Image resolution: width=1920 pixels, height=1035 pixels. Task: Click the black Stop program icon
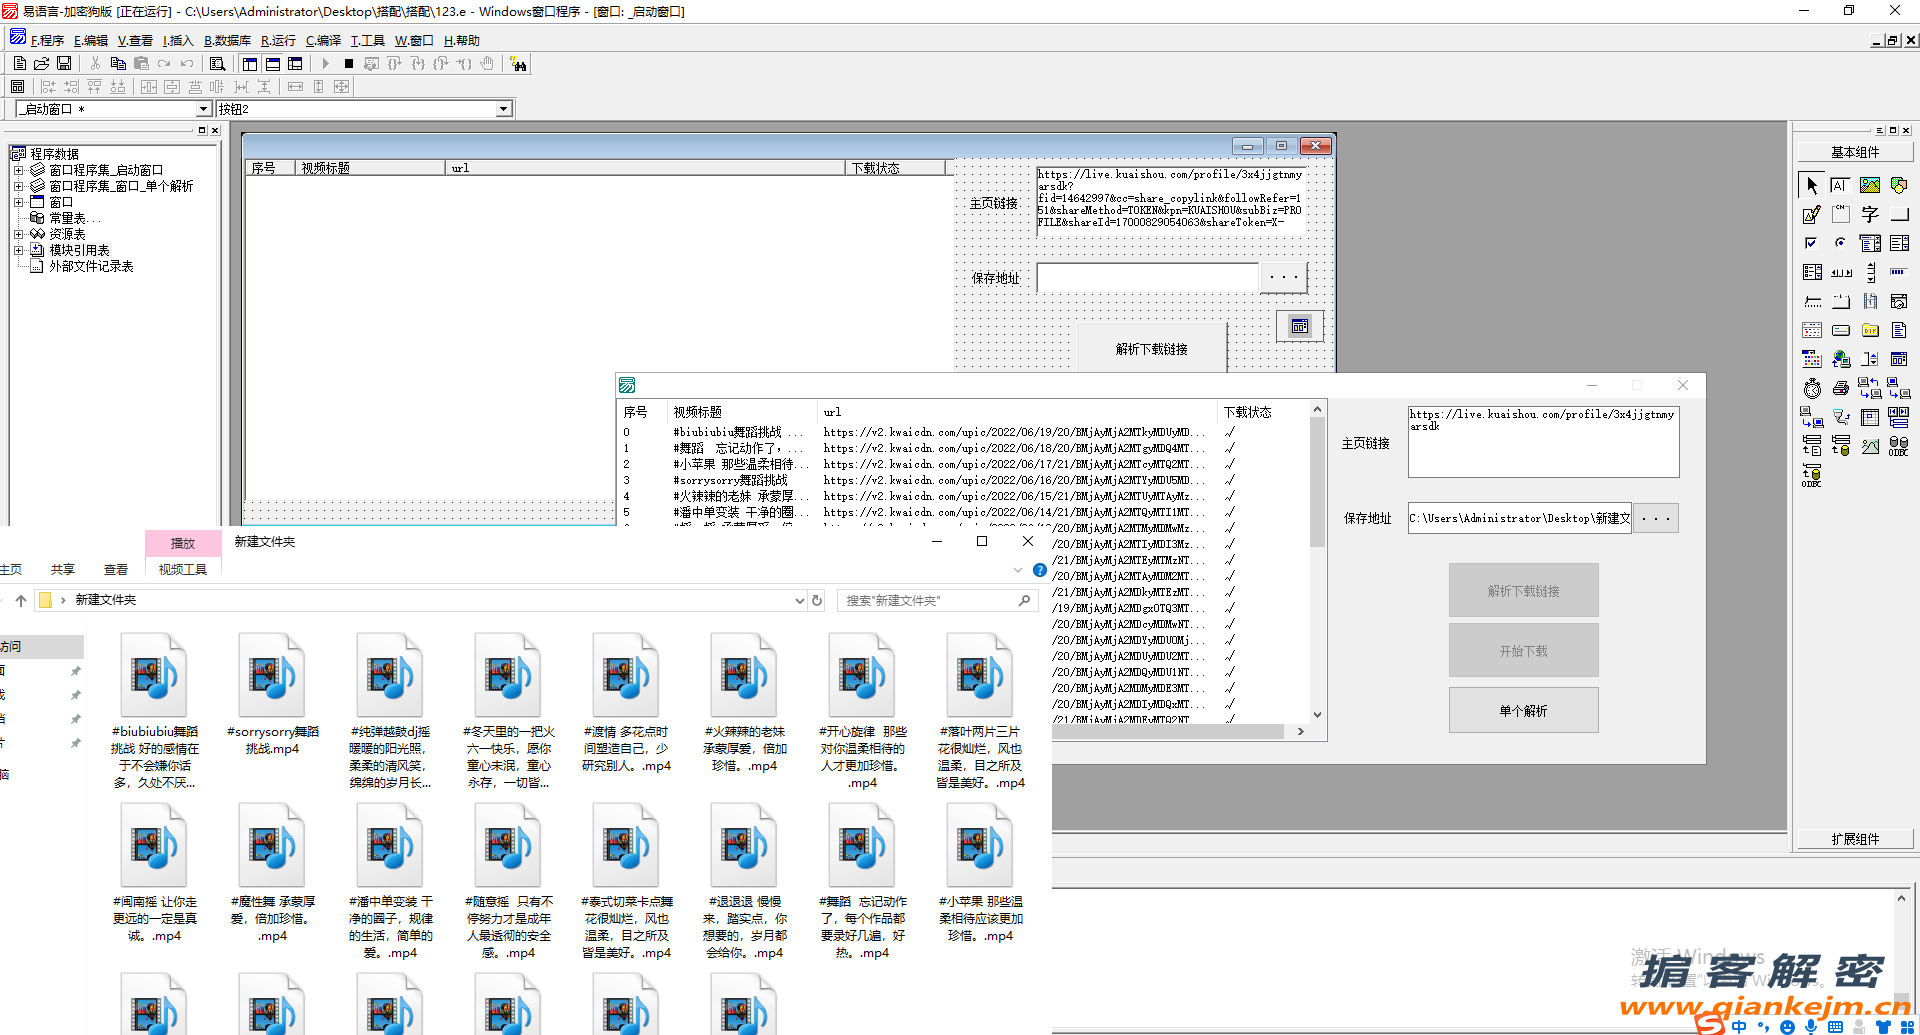click(349, 63)
